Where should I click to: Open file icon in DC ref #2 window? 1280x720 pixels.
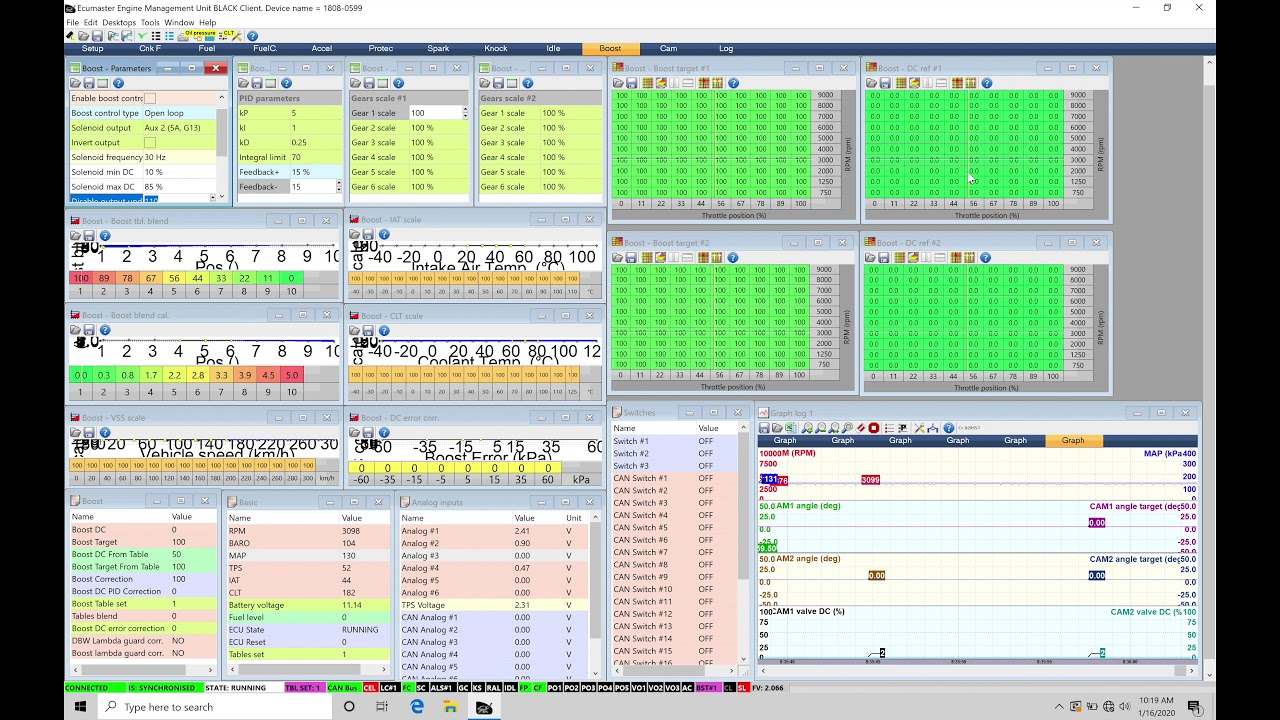tap(870, 257)
